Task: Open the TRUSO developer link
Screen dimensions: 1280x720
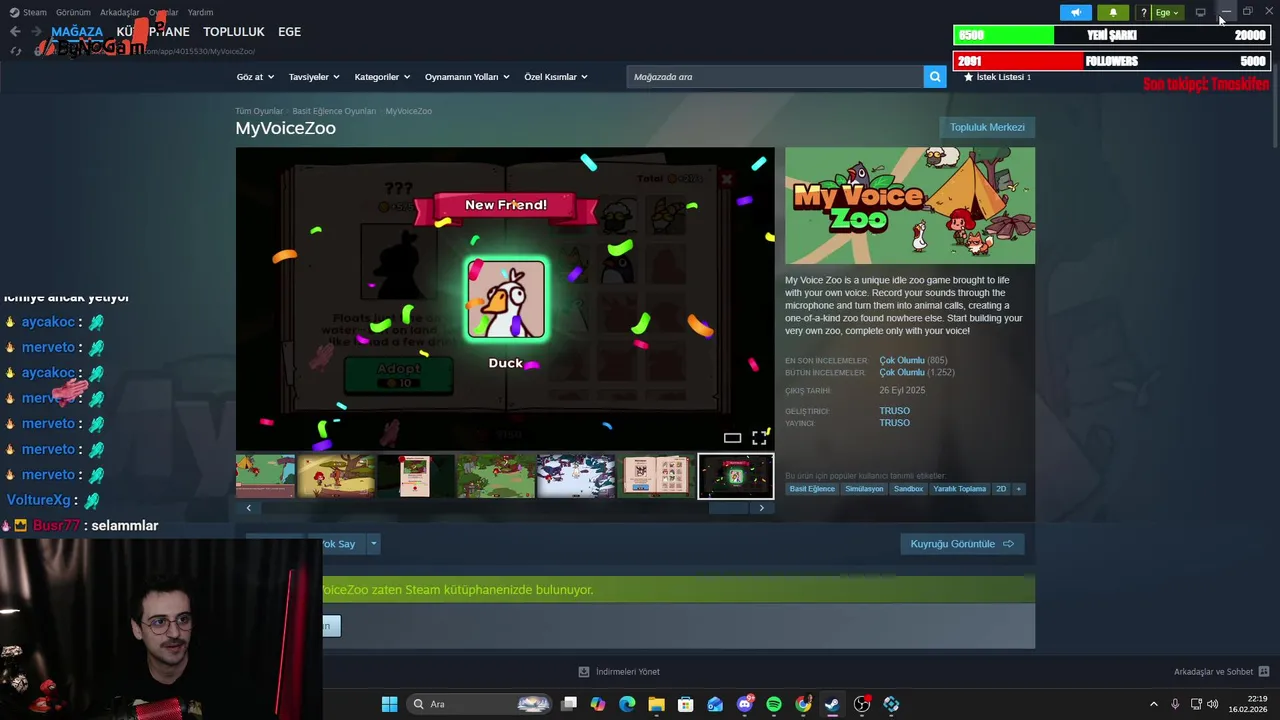Action: coord(894,411)
